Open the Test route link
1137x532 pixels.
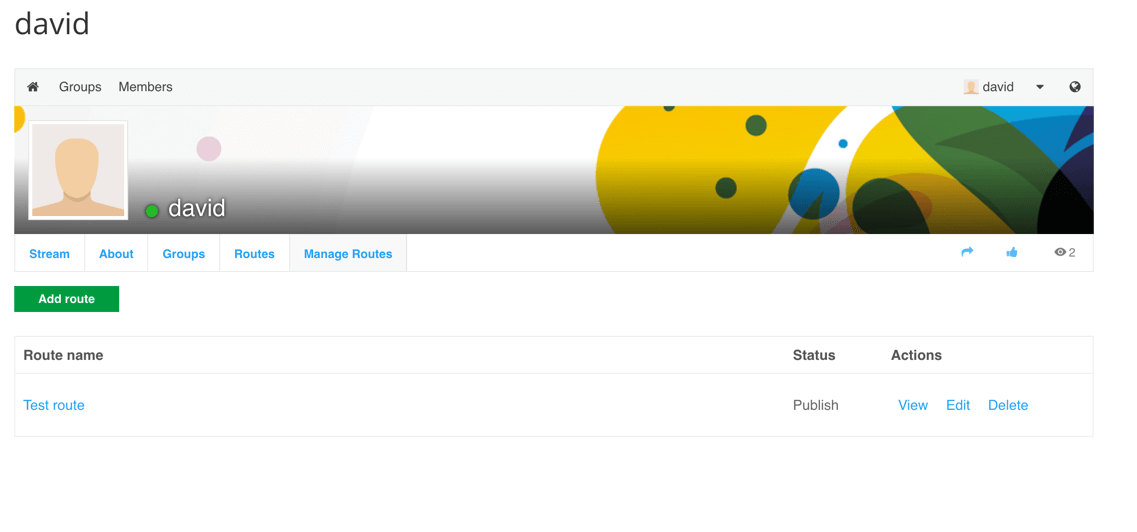(x=54, y=405)
